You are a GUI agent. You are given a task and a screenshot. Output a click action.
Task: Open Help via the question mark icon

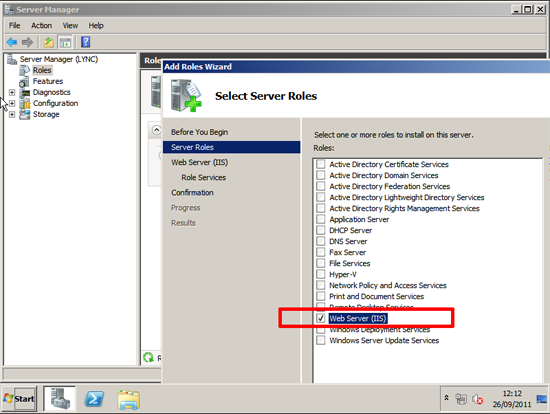(86, 42)
